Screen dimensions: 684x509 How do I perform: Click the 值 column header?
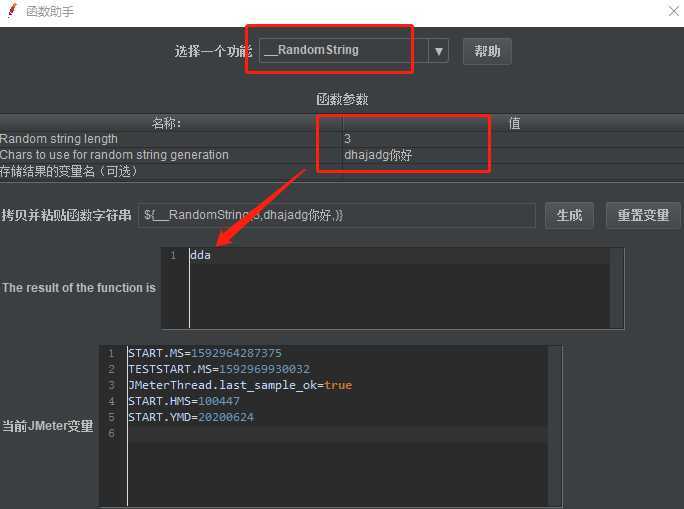513,123
